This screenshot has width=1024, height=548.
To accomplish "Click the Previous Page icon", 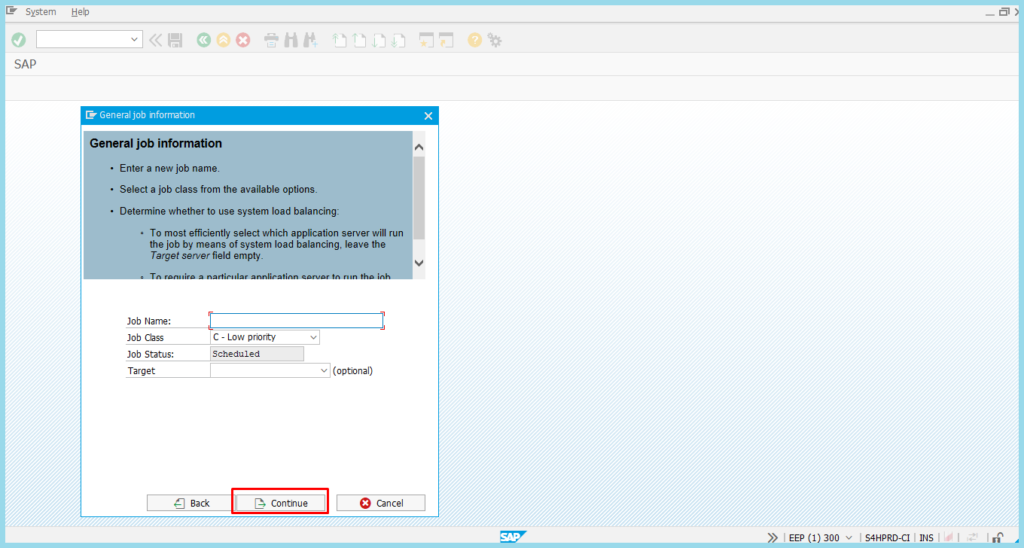I will click(359, 40).
